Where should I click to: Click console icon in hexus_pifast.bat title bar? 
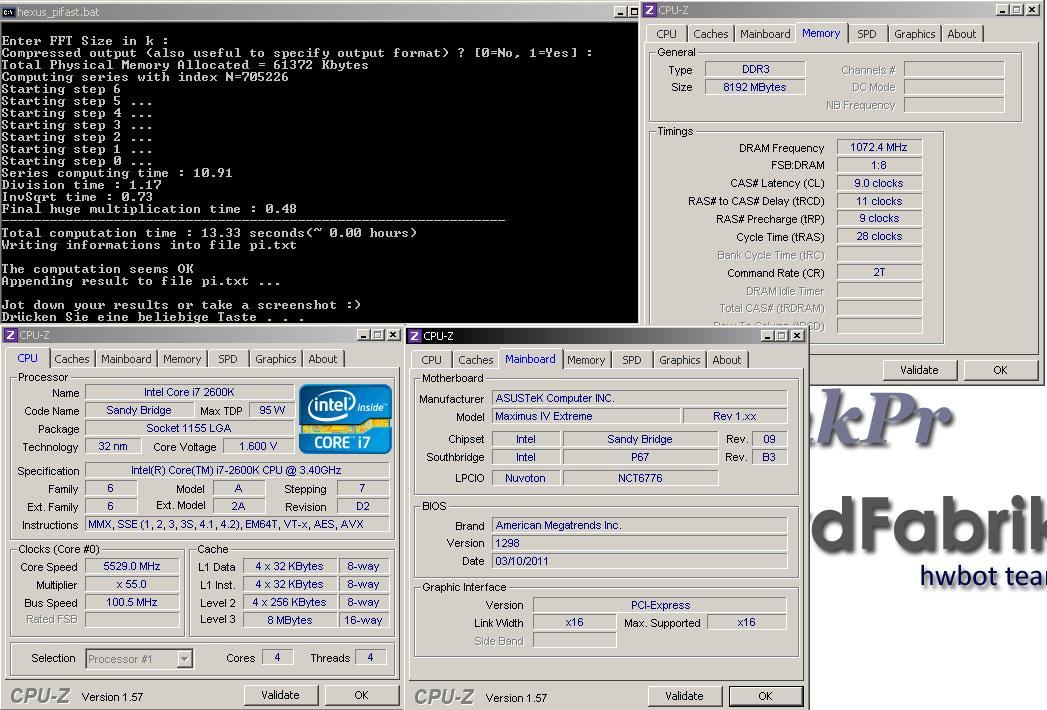coord(9,11)
